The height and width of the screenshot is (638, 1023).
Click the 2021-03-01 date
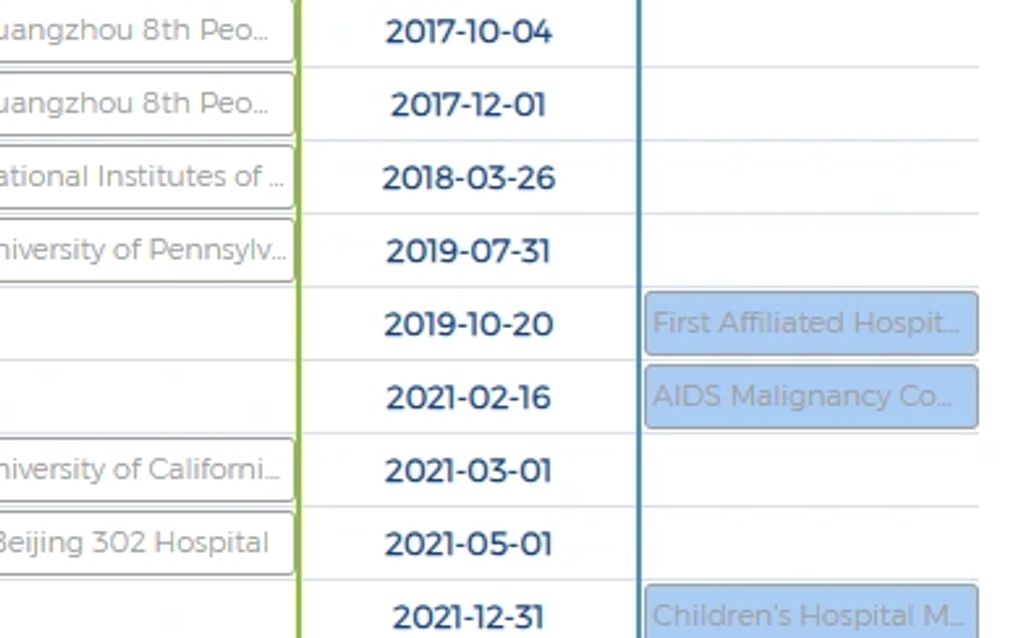click(468, 470)
